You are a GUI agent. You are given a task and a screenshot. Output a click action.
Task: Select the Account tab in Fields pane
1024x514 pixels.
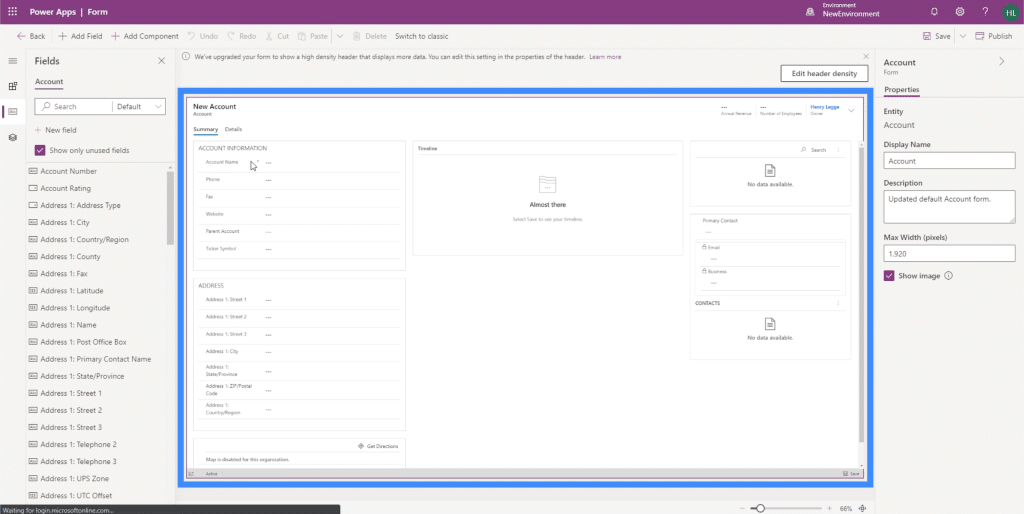pyautogui.click(x=49, y=82)
